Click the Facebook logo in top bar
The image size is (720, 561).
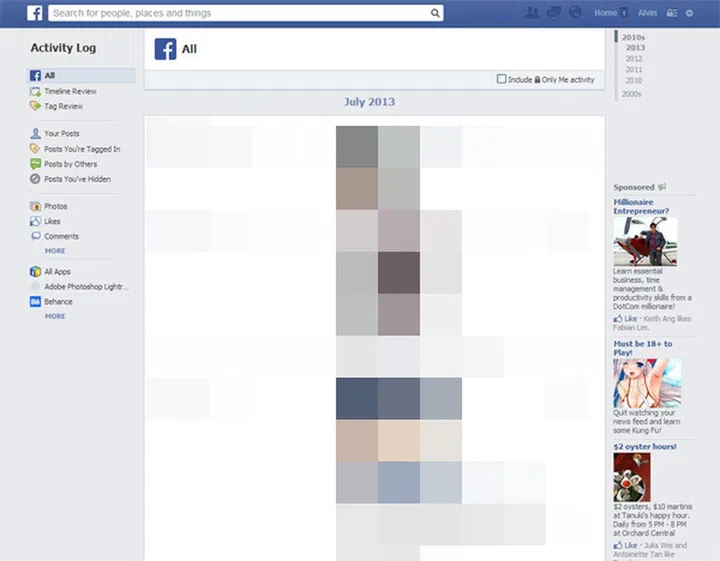(35, 13)
